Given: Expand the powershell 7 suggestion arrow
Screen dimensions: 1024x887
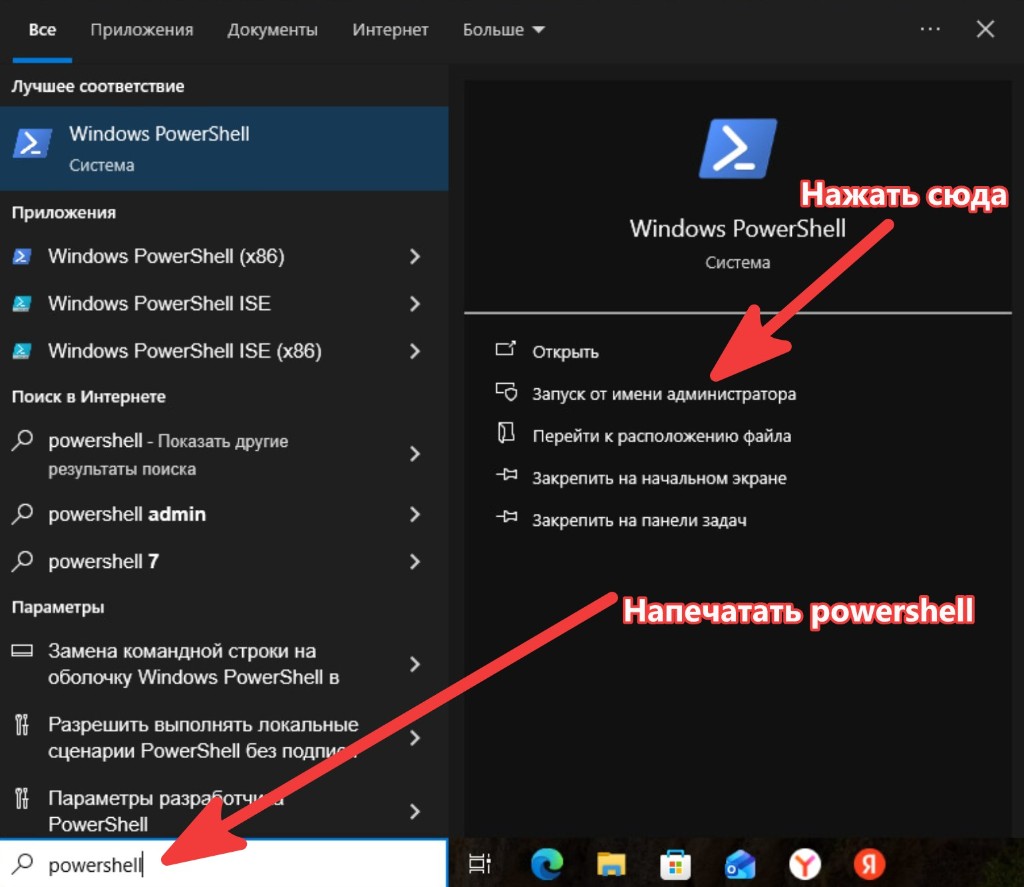Looking at the screenshot, I should click(415, 562).
